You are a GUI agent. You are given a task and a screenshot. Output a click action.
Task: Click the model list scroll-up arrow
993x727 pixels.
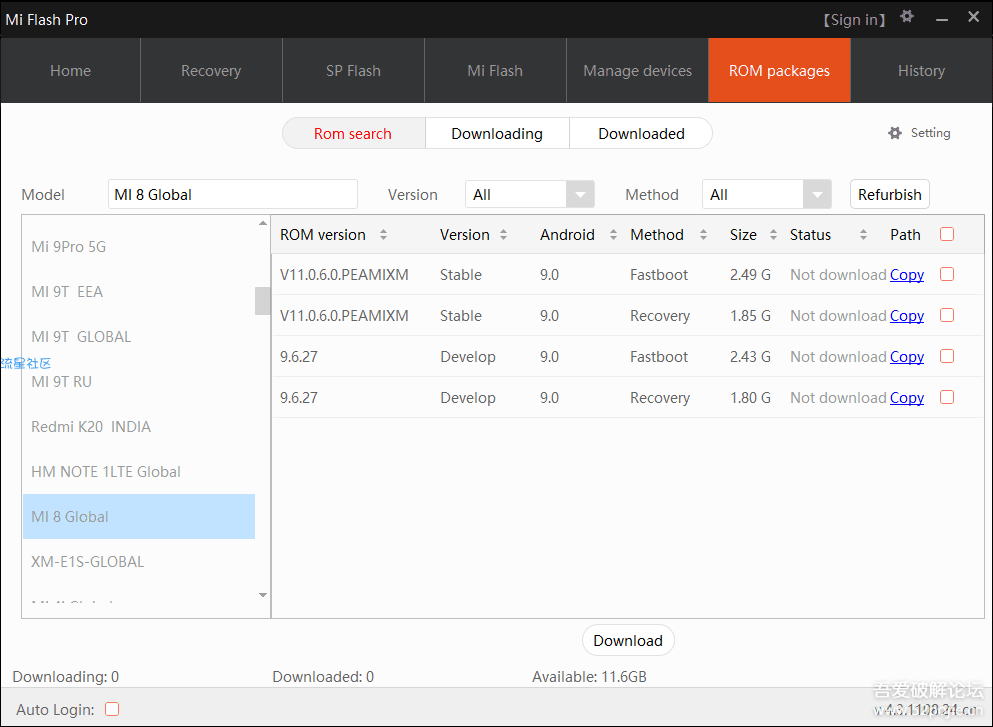tap(263, 223)
